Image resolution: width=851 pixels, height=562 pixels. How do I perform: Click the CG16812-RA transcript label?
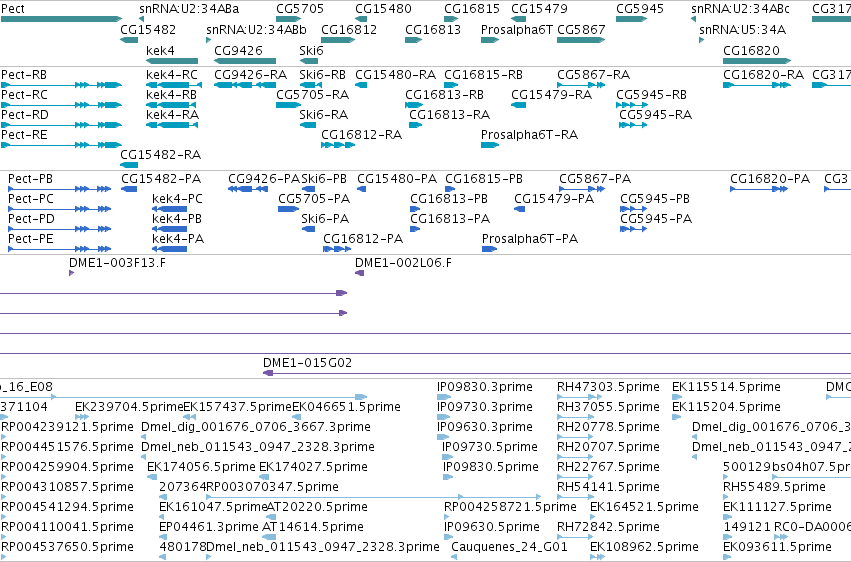pos(361,135)
